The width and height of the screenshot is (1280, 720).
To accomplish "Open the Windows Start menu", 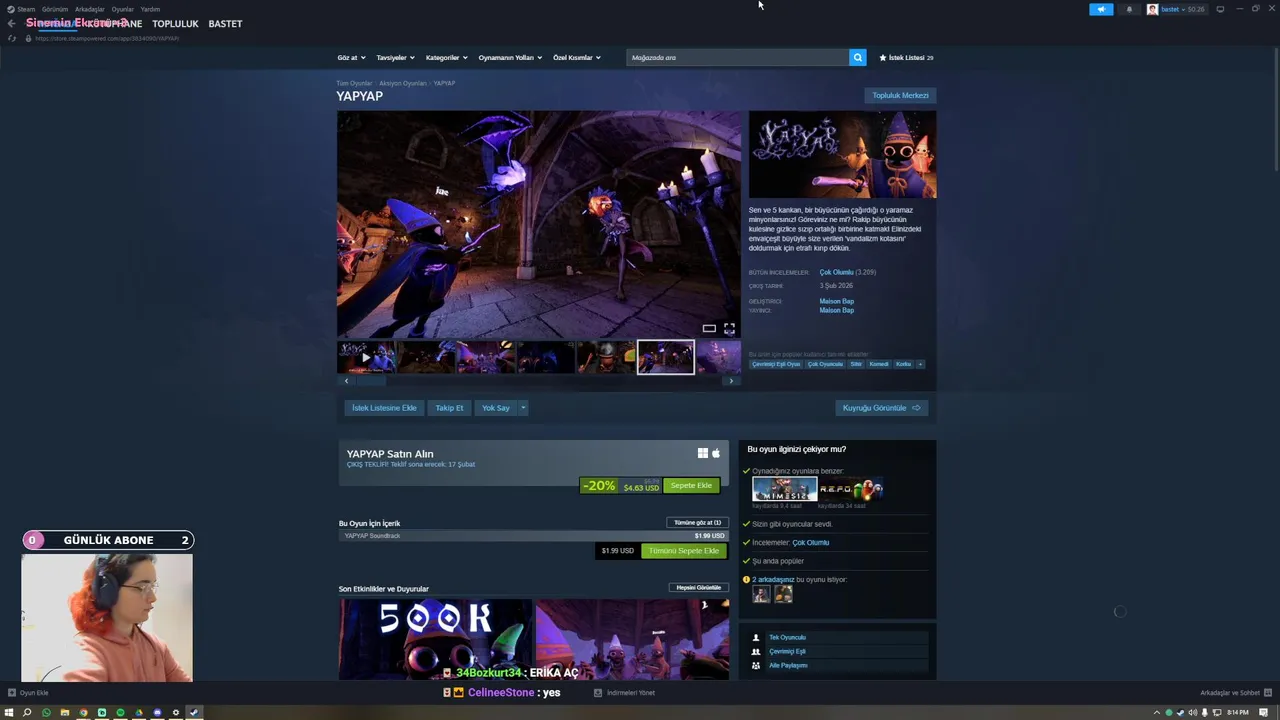I will [x=9, y=713].
